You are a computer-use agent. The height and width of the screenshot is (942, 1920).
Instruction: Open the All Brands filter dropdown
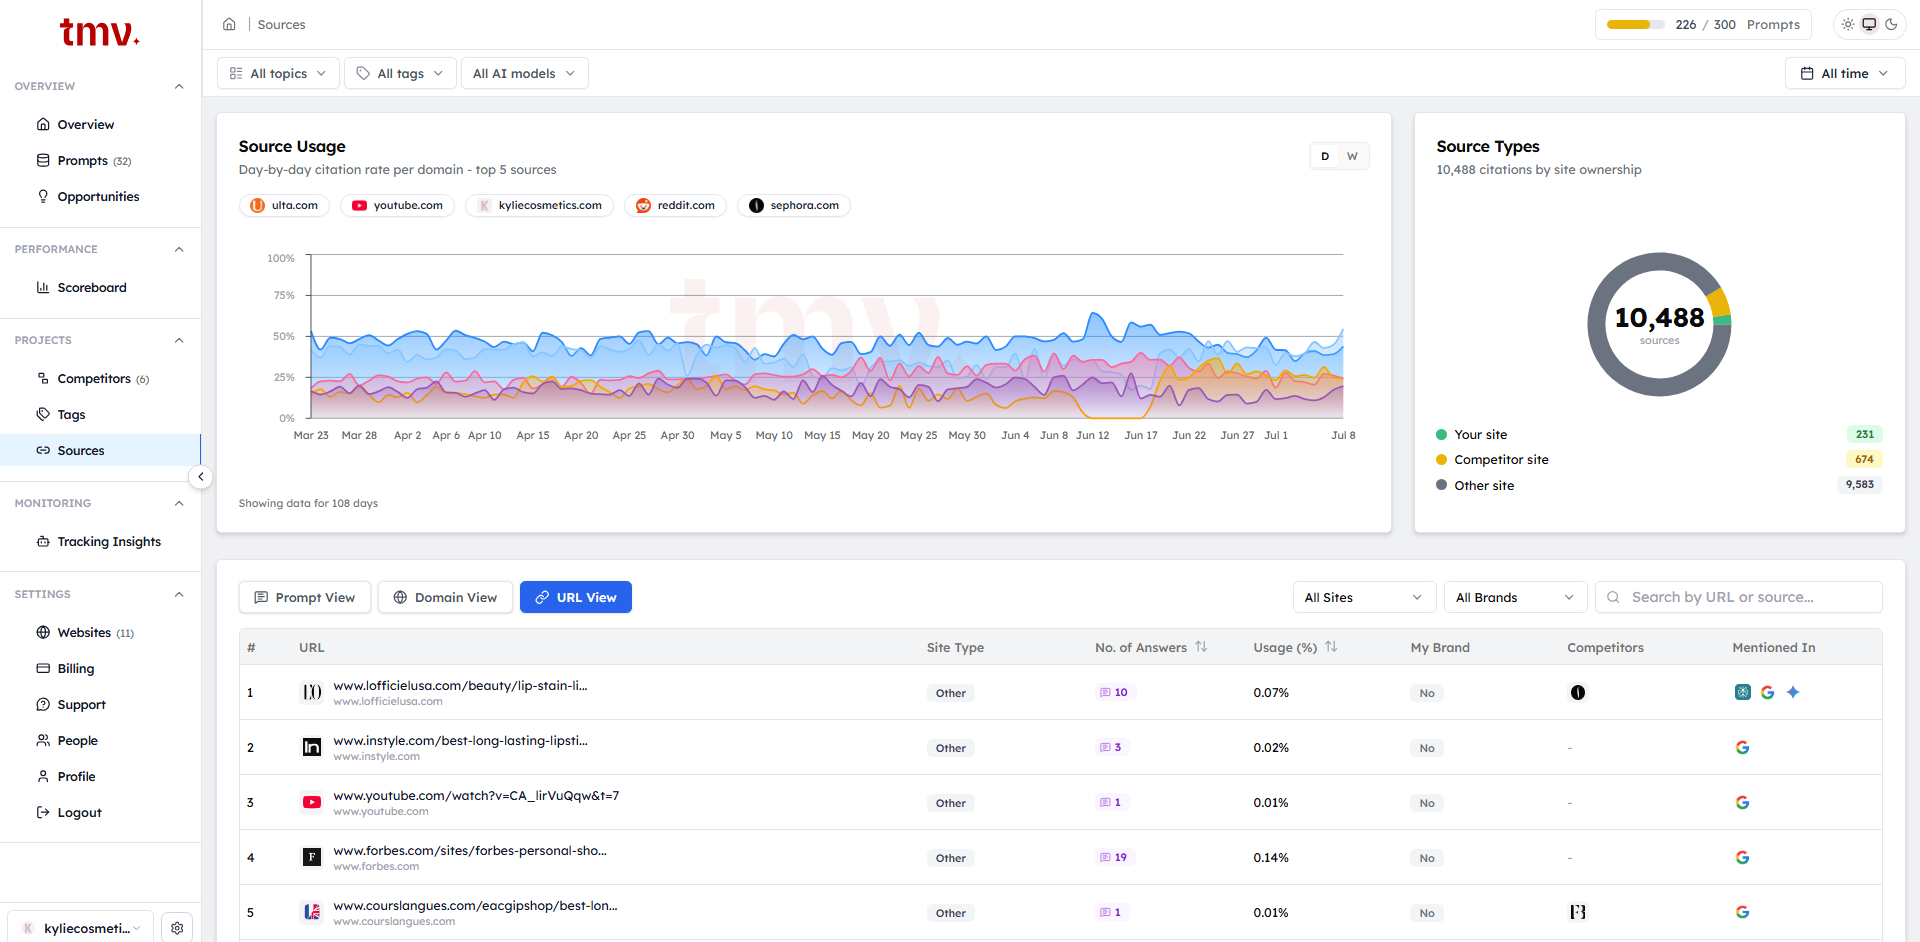pos(1515,597)
